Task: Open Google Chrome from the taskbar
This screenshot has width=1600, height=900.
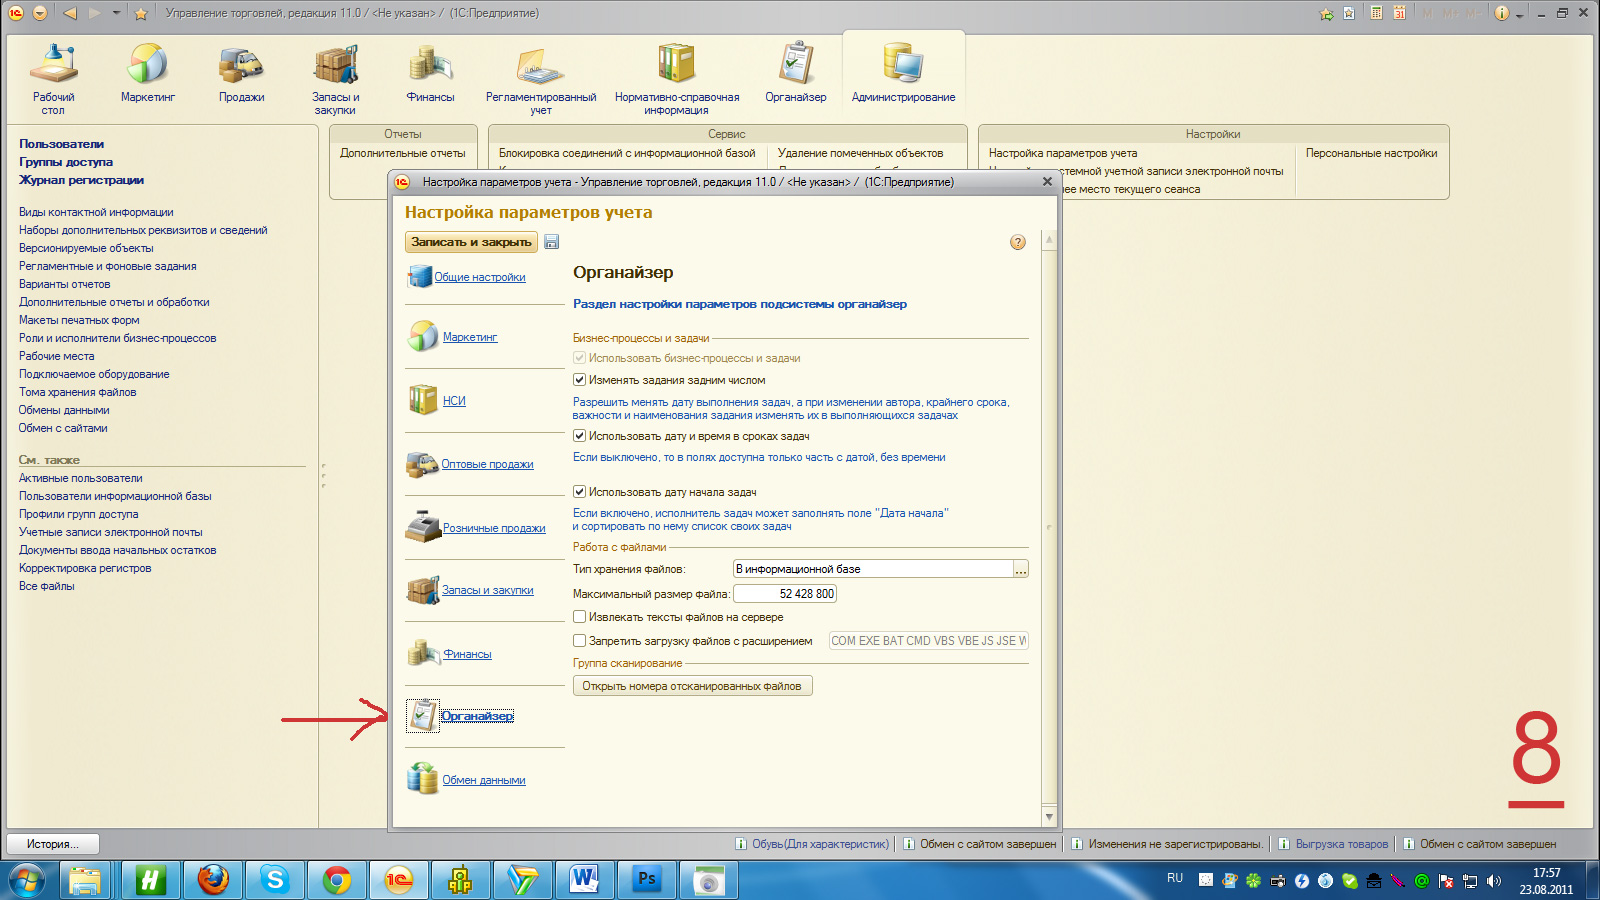Action: point(337,880)
